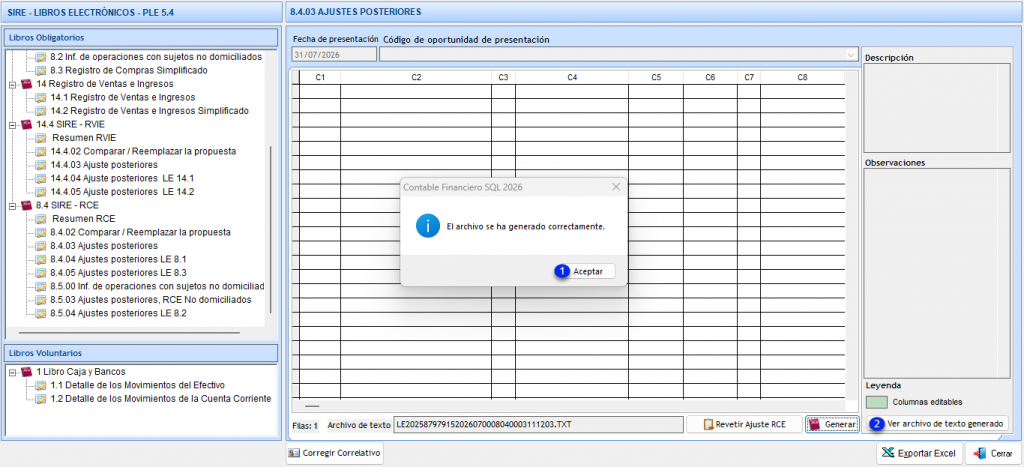Click icon beside 8.4.05 Ajustes posteriores LE 8.3
1024x467 pixels.
(x=40, y=272)
